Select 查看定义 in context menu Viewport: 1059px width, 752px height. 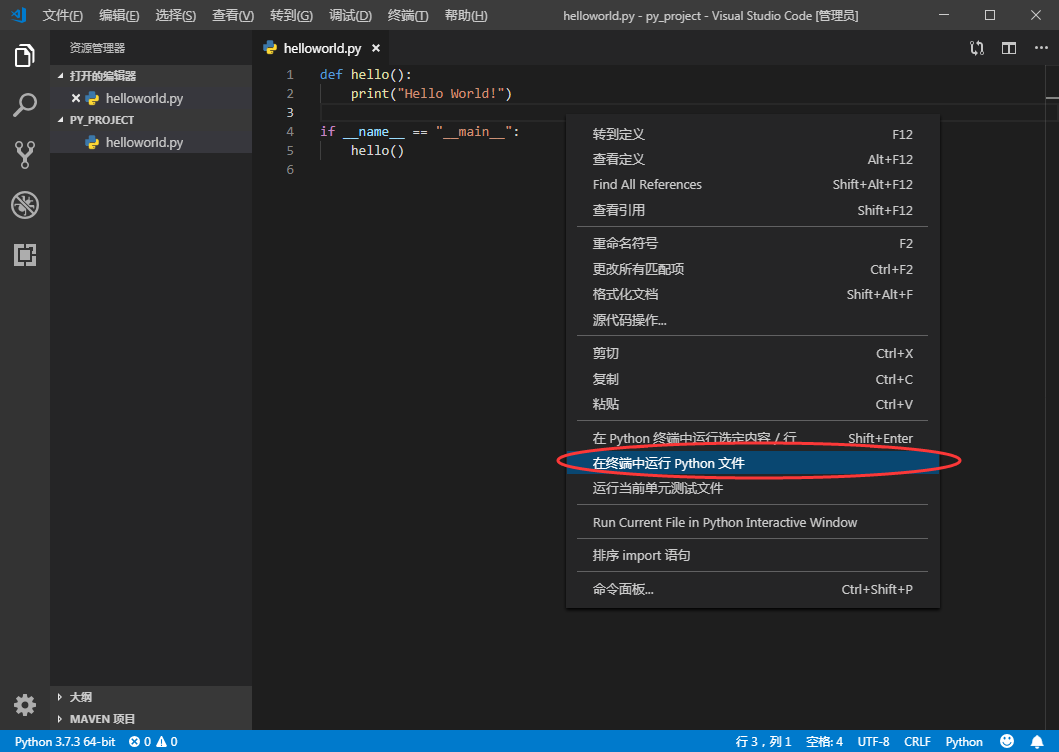[752, 159]
